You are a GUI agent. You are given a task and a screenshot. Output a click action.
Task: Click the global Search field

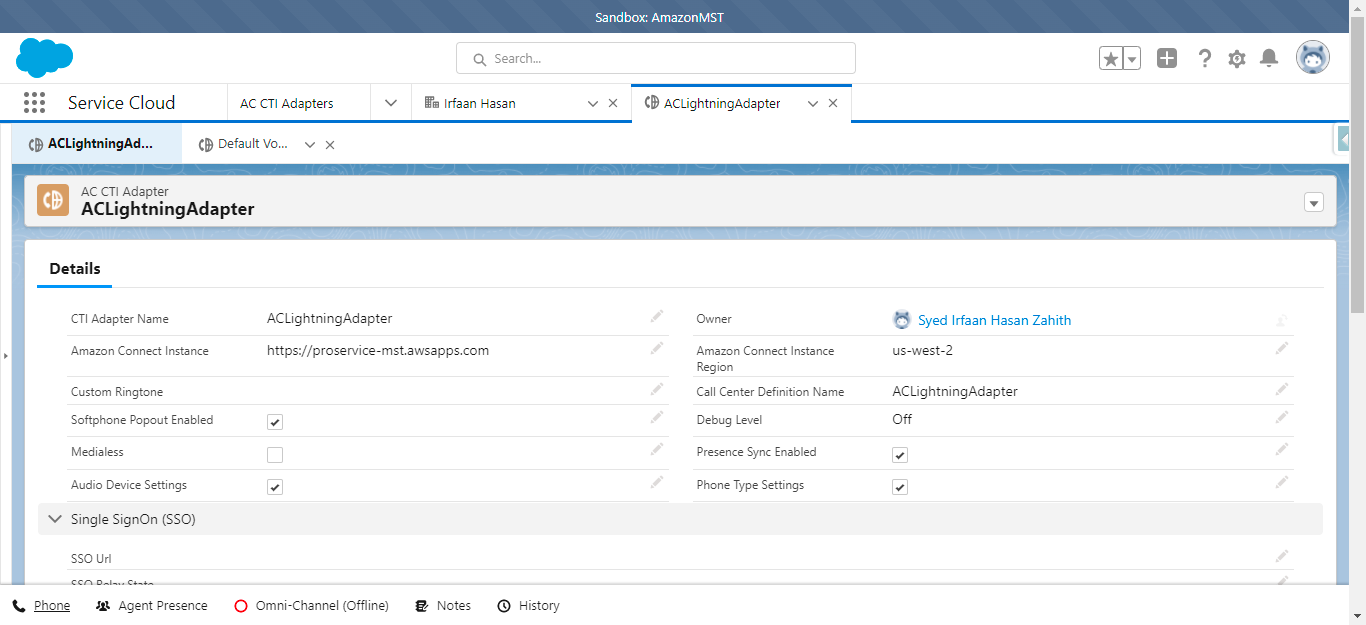tap(656, 59)
